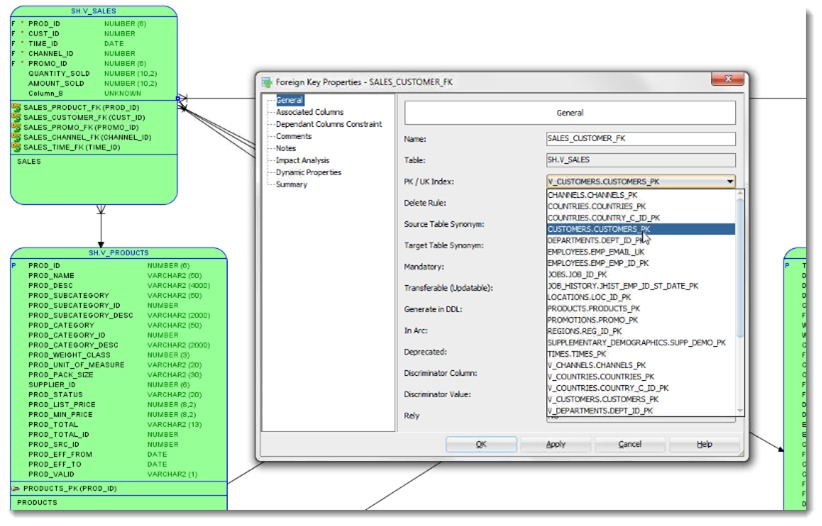Open Associated Columns in the properties tree
The width and height of the screenshot is (822, 526).
(309, 112)
